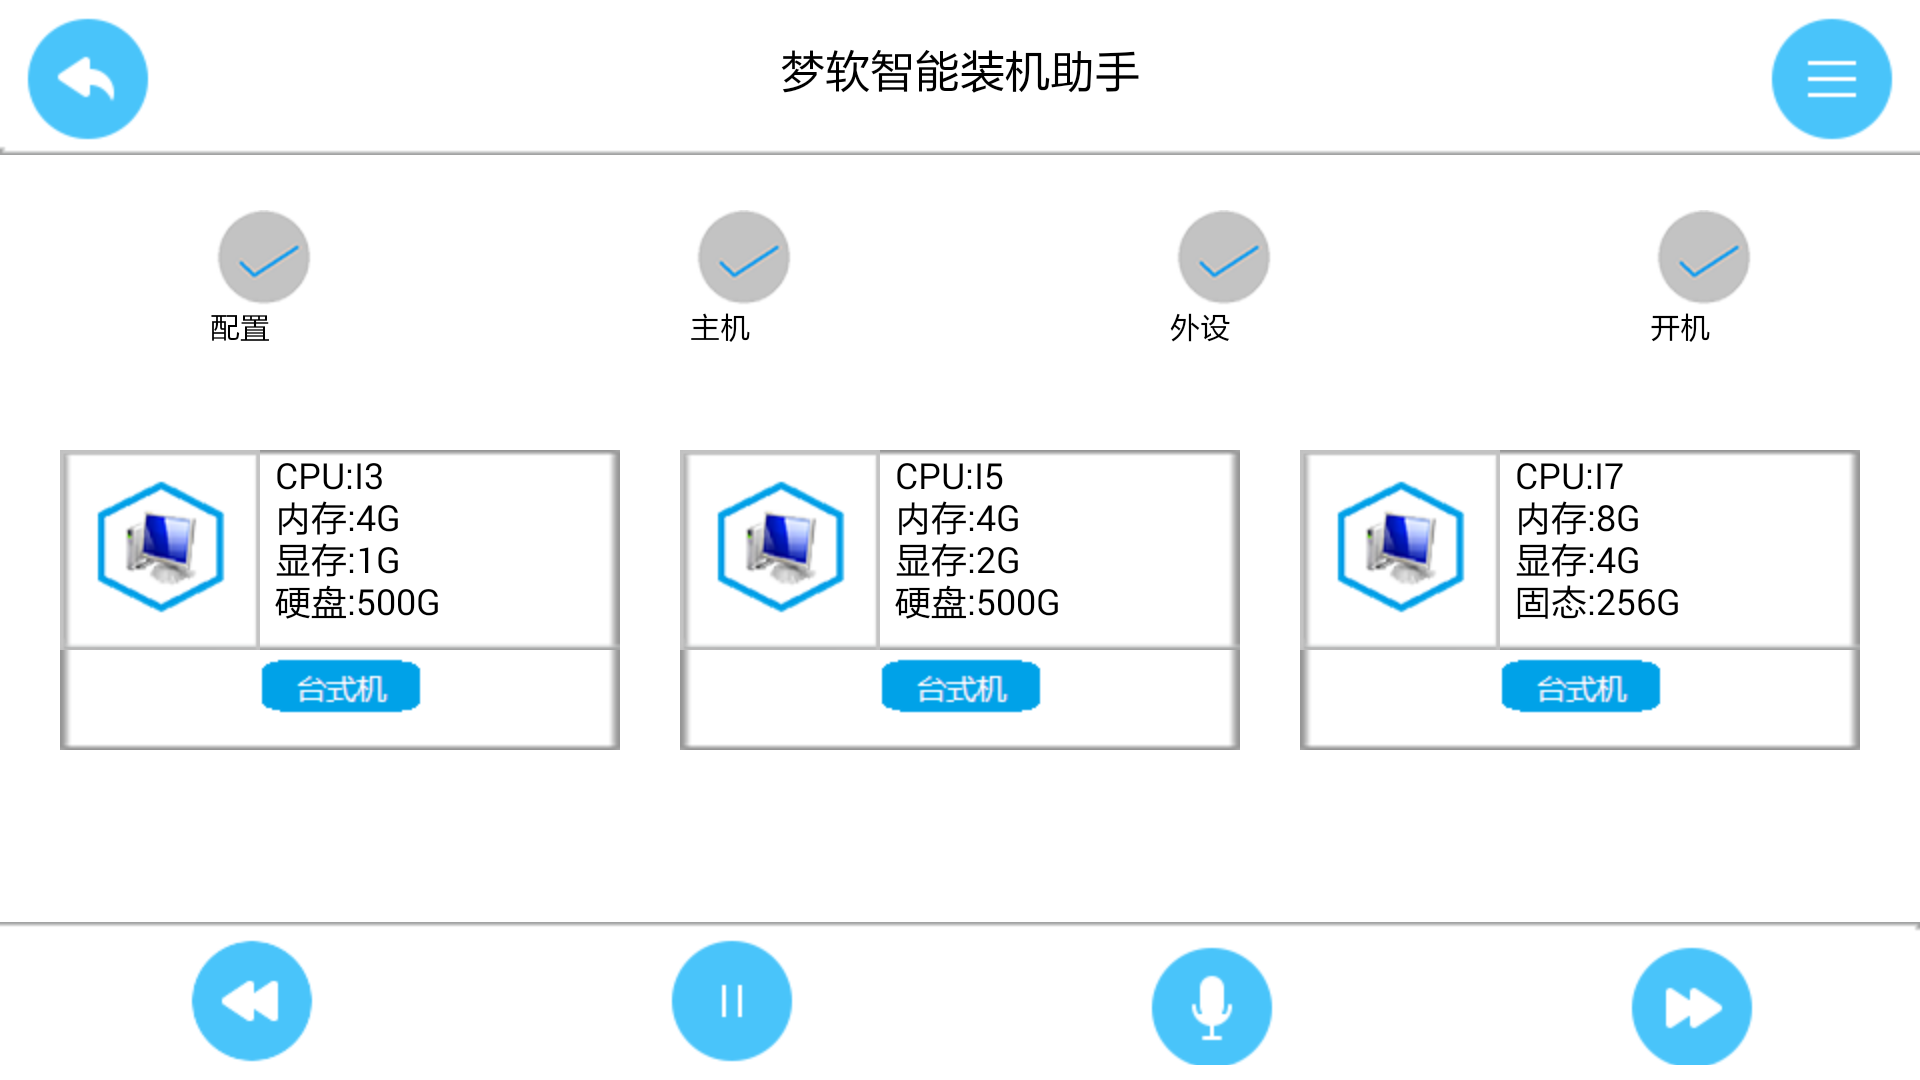
Task: Click the I7 desktop computer icon
Action: [1400, 545]
